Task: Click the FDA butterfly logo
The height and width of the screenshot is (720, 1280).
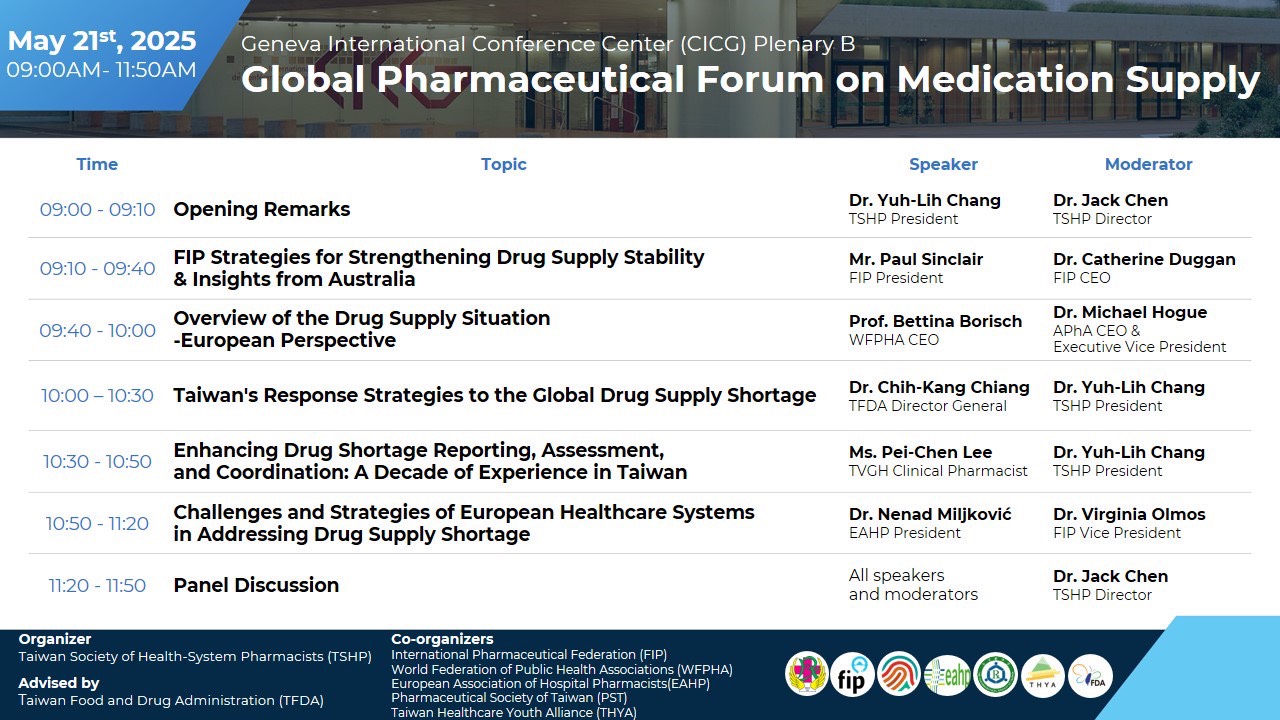Action: (x=1090, y=675)
